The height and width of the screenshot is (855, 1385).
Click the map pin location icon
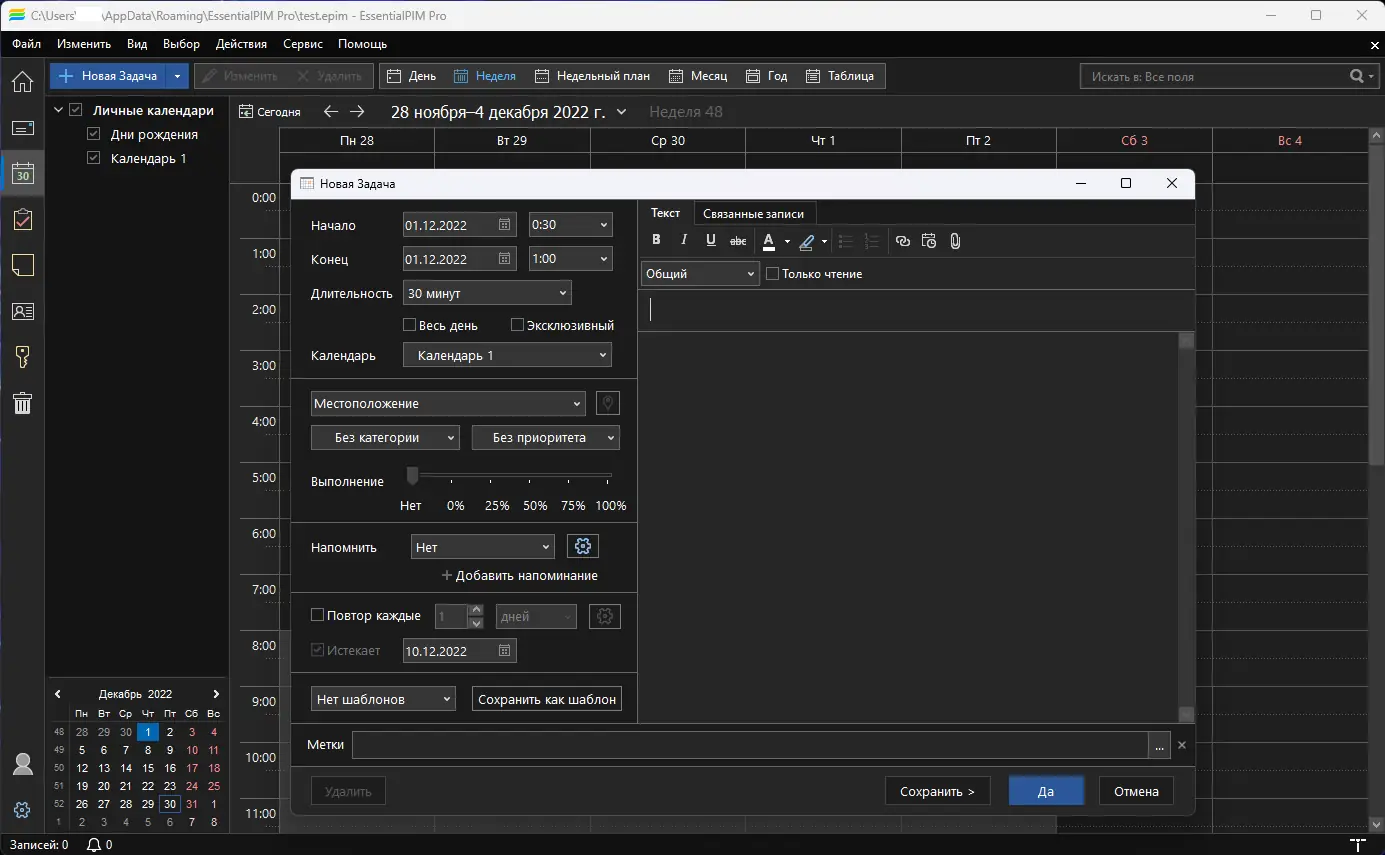[608, 404]
